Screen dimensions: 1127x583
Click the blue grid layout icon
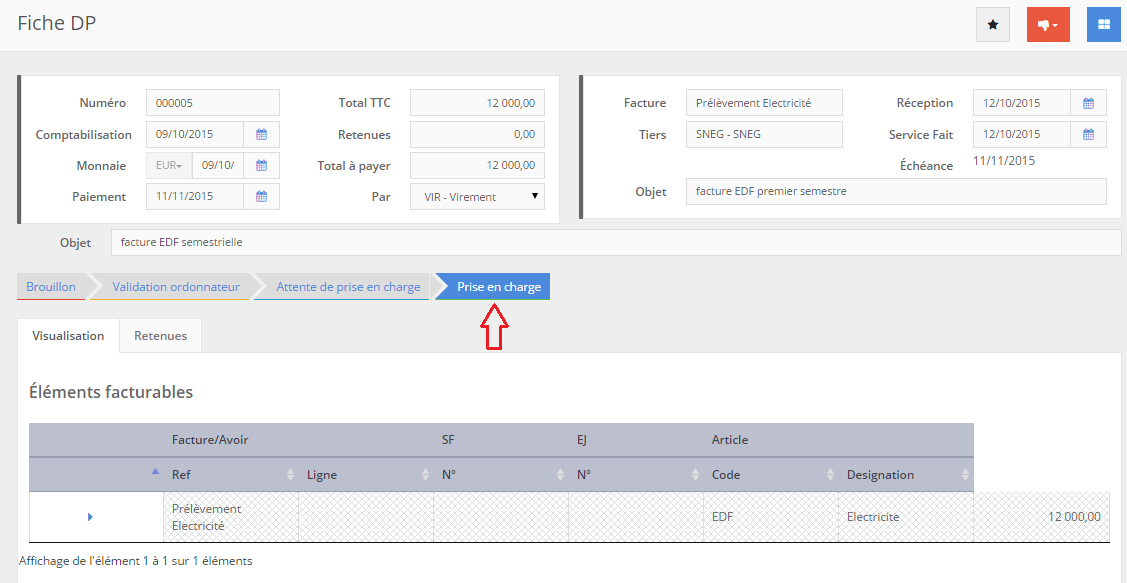(1103, 25)
